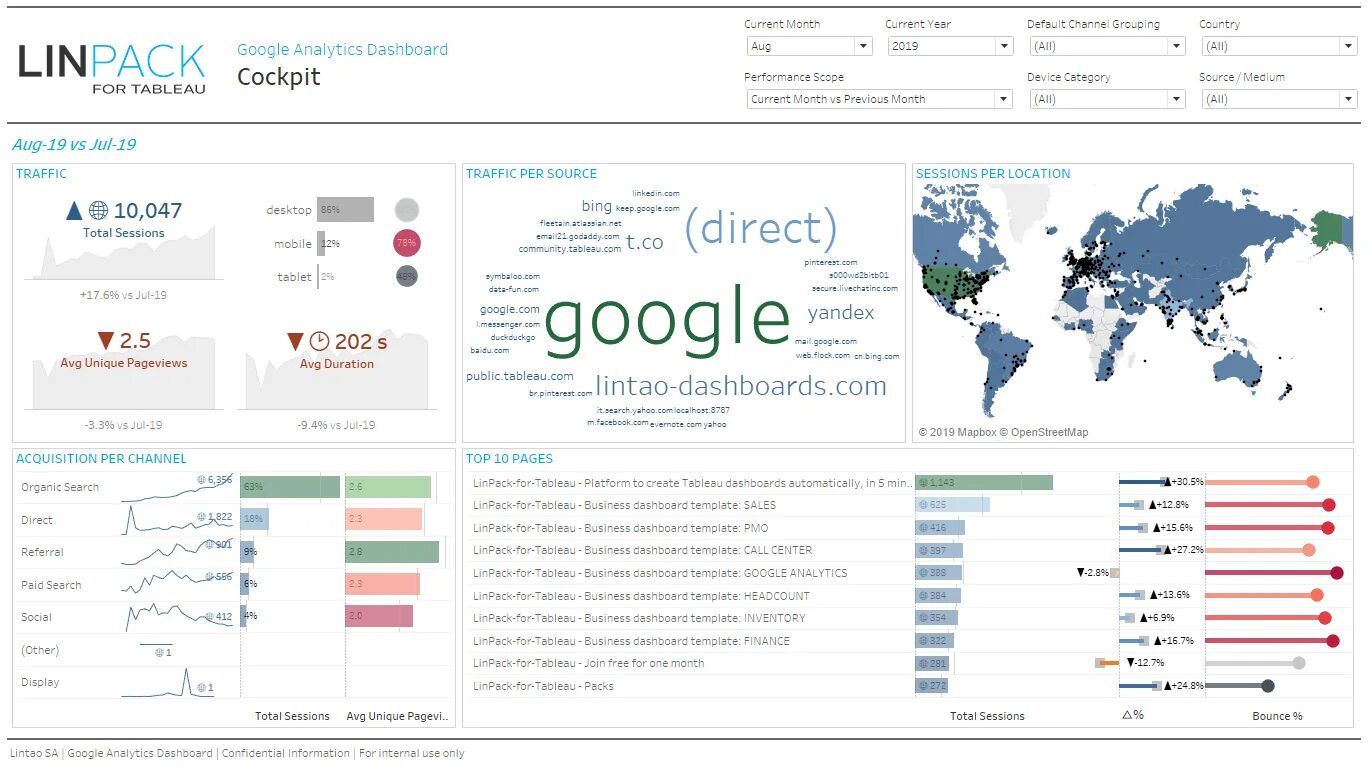
Task: Click the up triangle beside Total Sessions
Action: [73, 211]
